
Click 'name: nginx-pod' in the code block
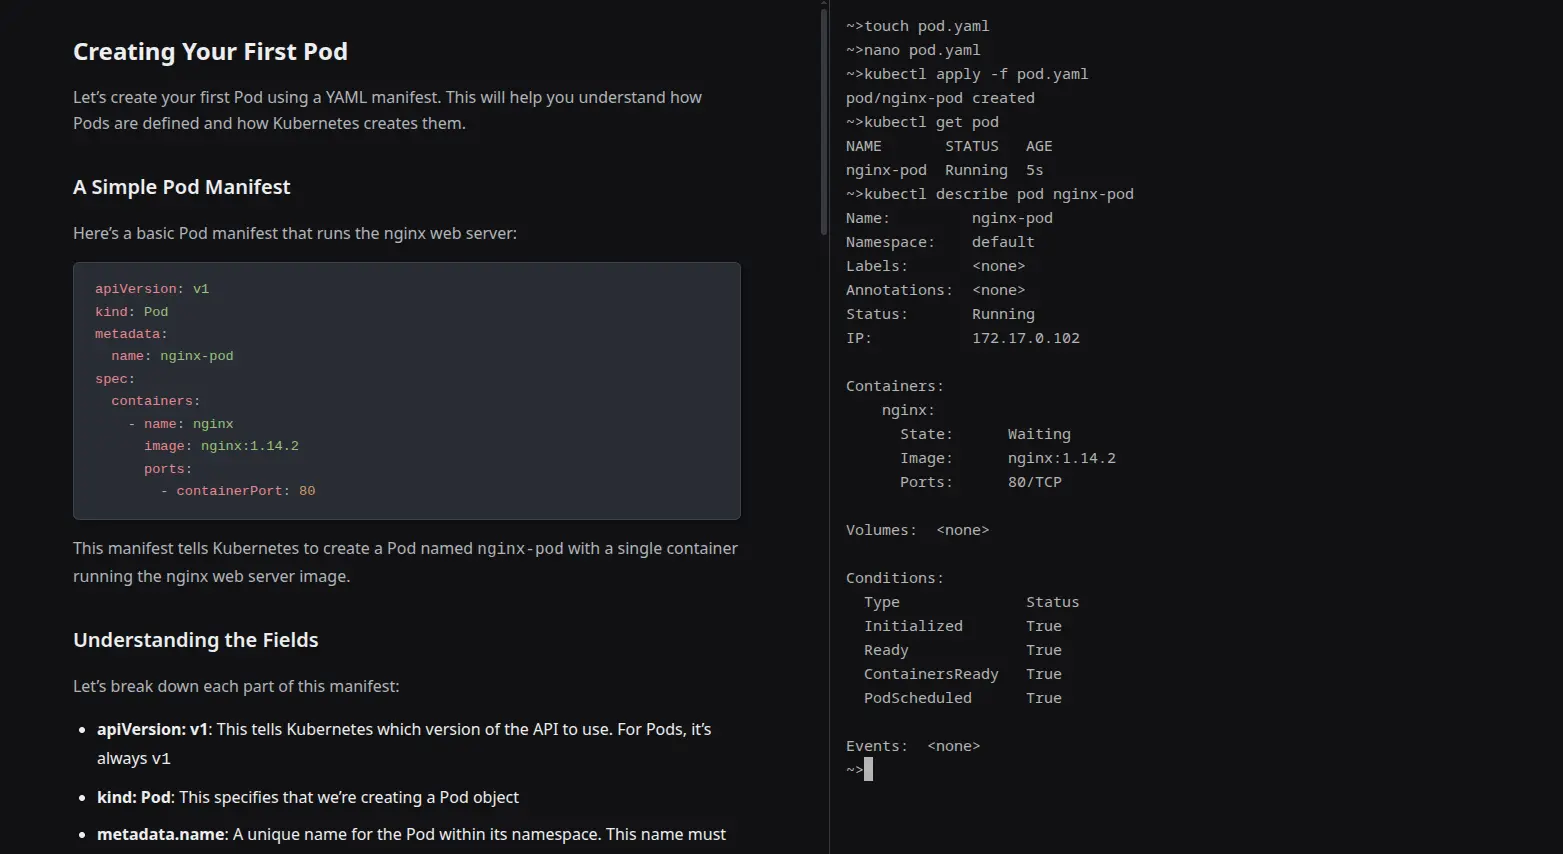pyautogui.click(x=172, y=356)
